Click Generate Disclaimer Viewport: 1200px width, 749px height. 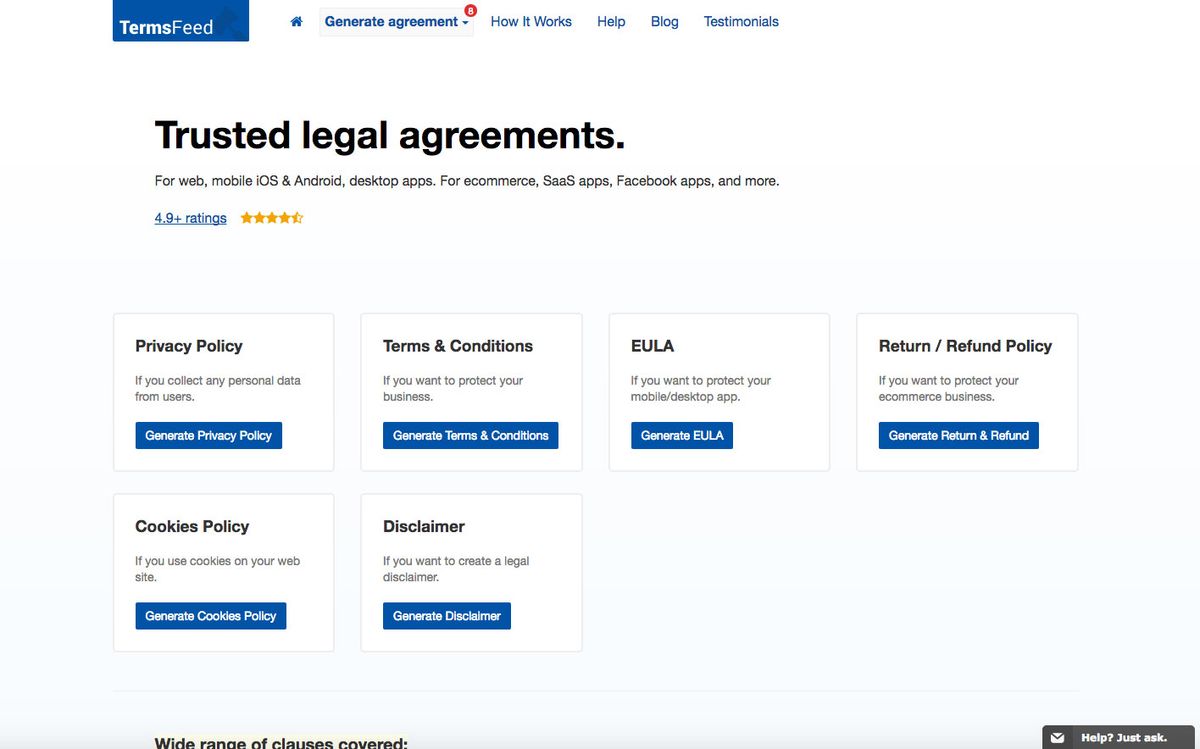tap(446, 615)
